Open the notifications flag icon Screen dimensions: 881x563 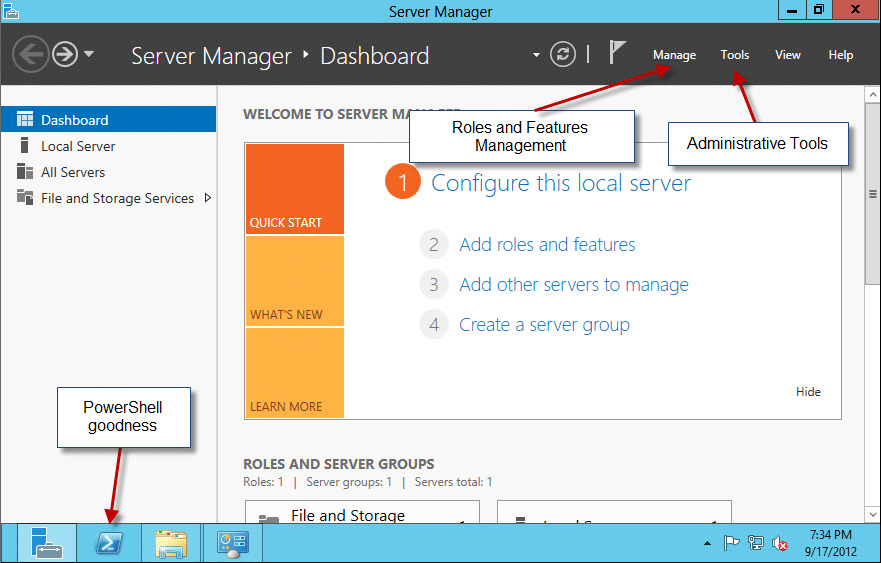click(618, 54)
